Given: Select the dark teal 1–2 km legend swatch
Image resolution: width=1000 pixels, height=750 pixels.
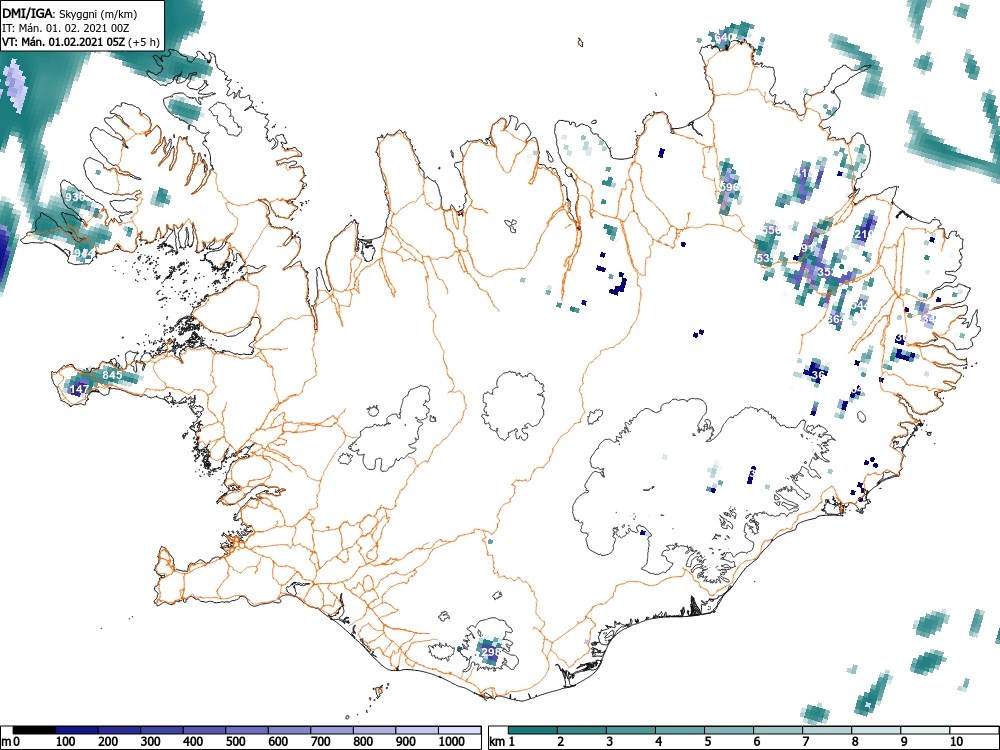Looking at the screenshot, I should click(x=533, y=730).
